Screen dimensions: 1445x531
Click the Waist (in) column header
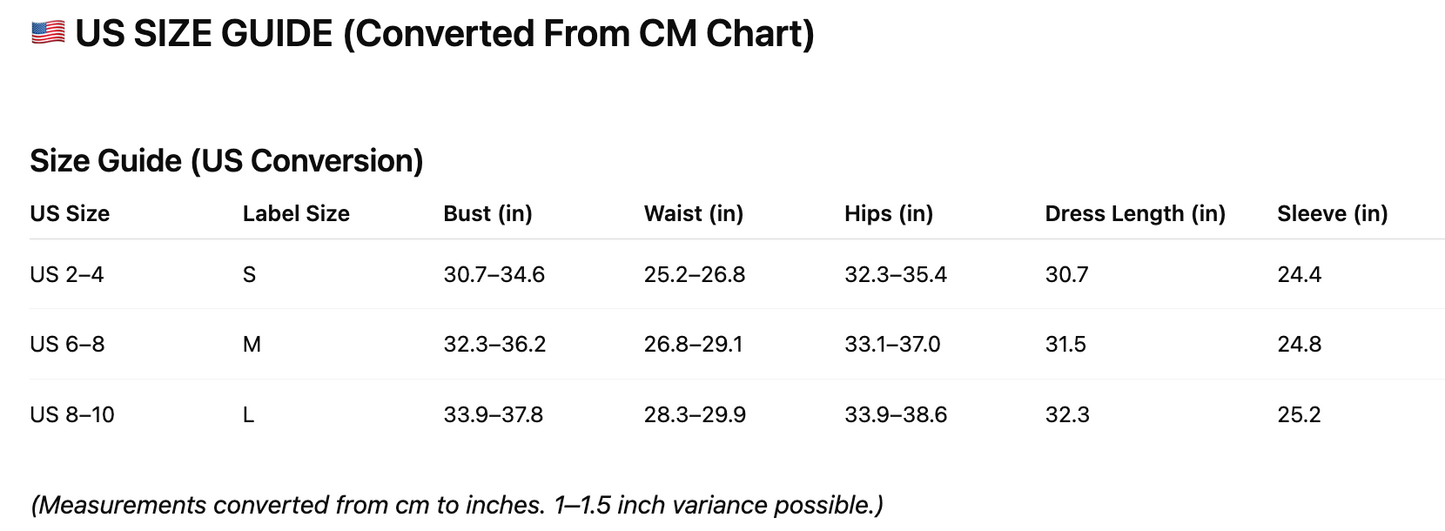coord(694,213)
